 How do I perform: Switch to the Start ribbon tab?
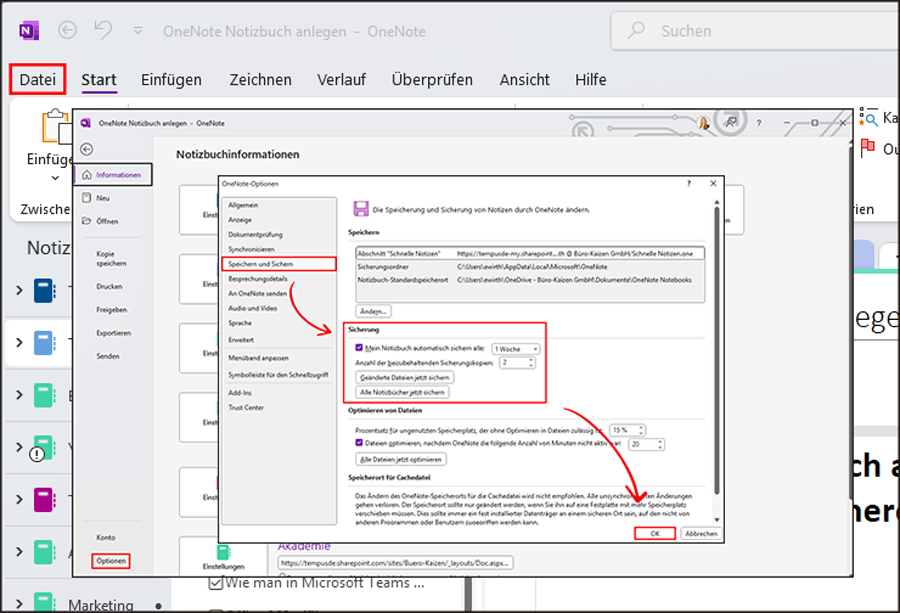tap(99, 79)
